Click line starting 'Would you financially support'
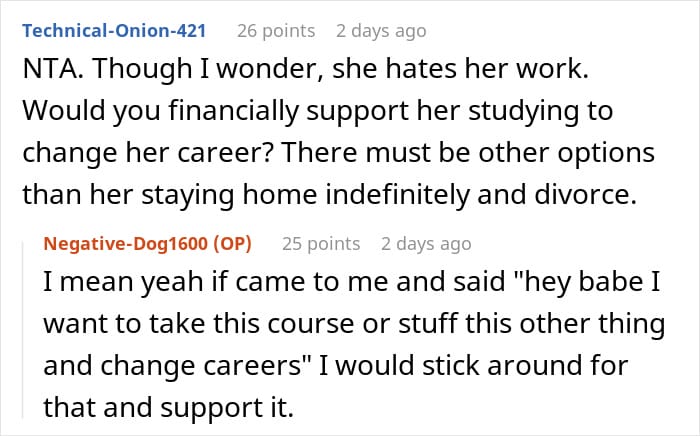This screenshot has width=700, height=436. (x=317, y=111)
